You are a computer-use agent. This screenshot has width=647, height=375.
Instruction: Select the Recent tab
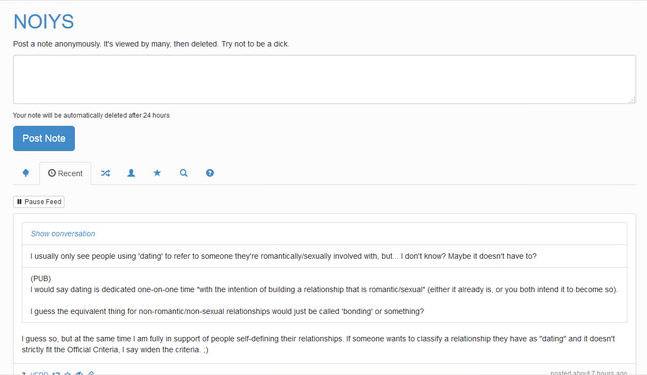click(65, 173)
